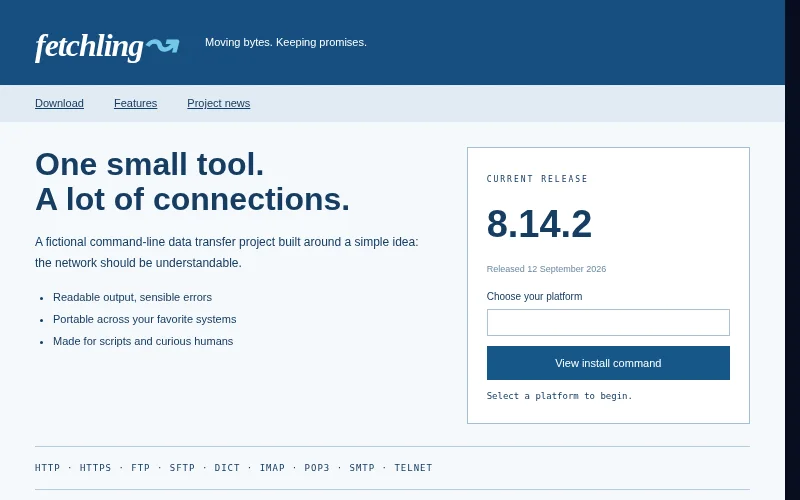800x500 pixels.
Task: Click the DICT protocol label
Action: [227, 468]
